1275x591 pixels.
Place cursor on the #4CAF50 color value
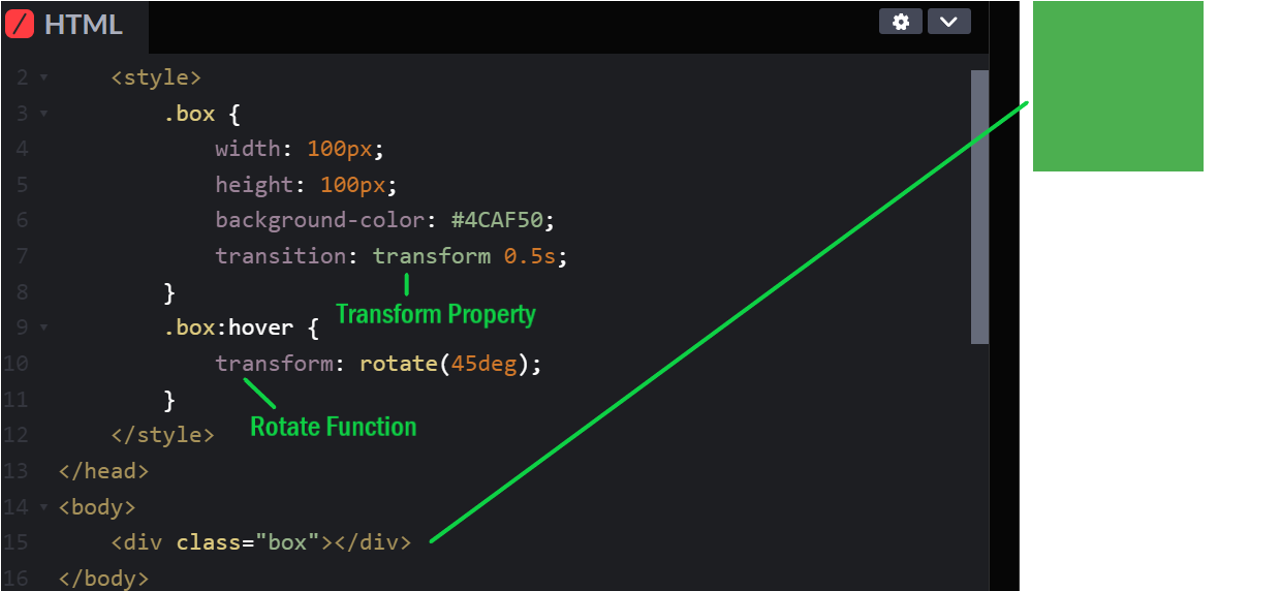click(x=502, y=220)
